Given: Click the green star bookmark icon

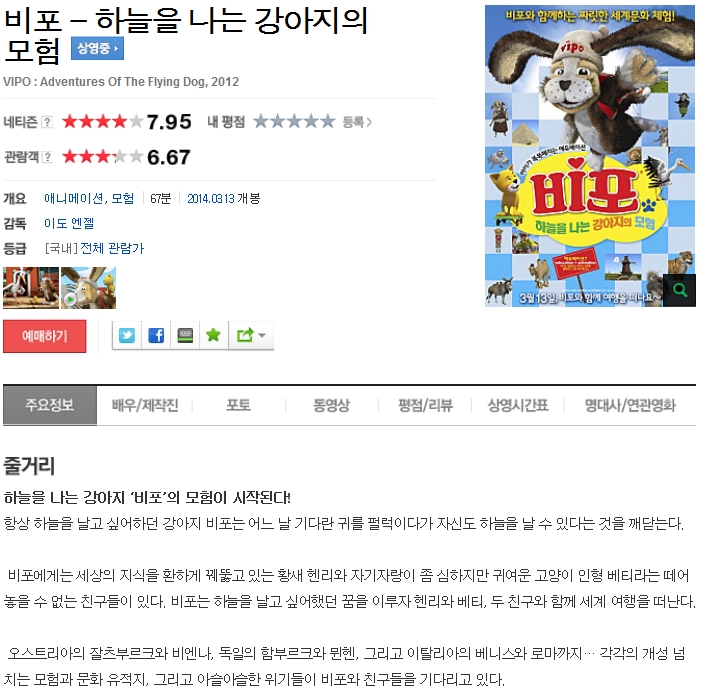Looking at the screenshot, I should click(213, 335).
